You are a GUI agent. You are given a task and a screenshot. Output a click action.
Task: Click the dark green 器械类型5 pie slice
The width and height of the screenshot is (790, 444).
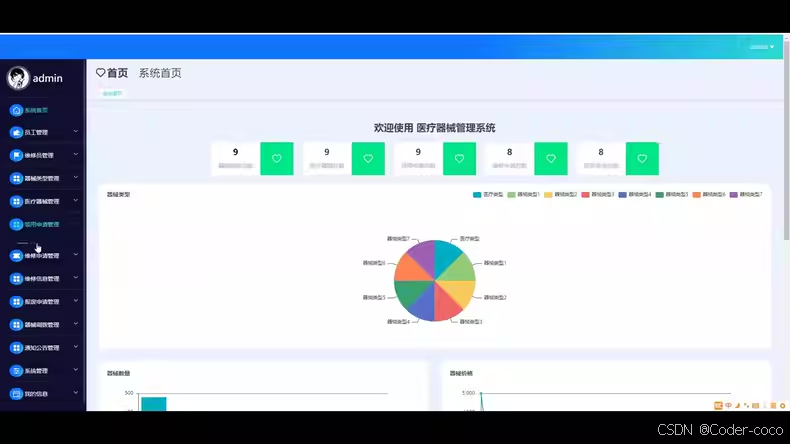[x=409, y=293]
